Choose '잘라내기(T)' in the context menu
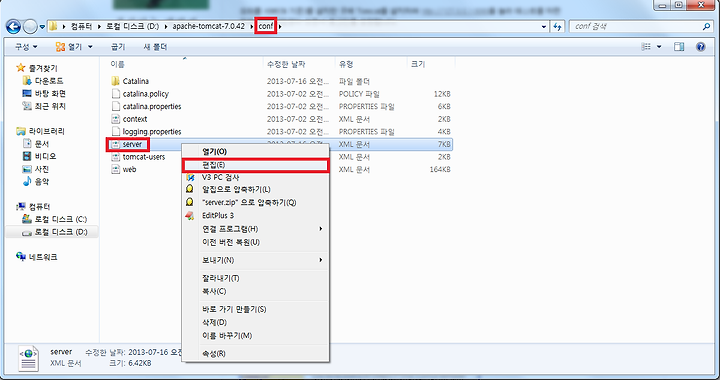 [x=256, y=279]
